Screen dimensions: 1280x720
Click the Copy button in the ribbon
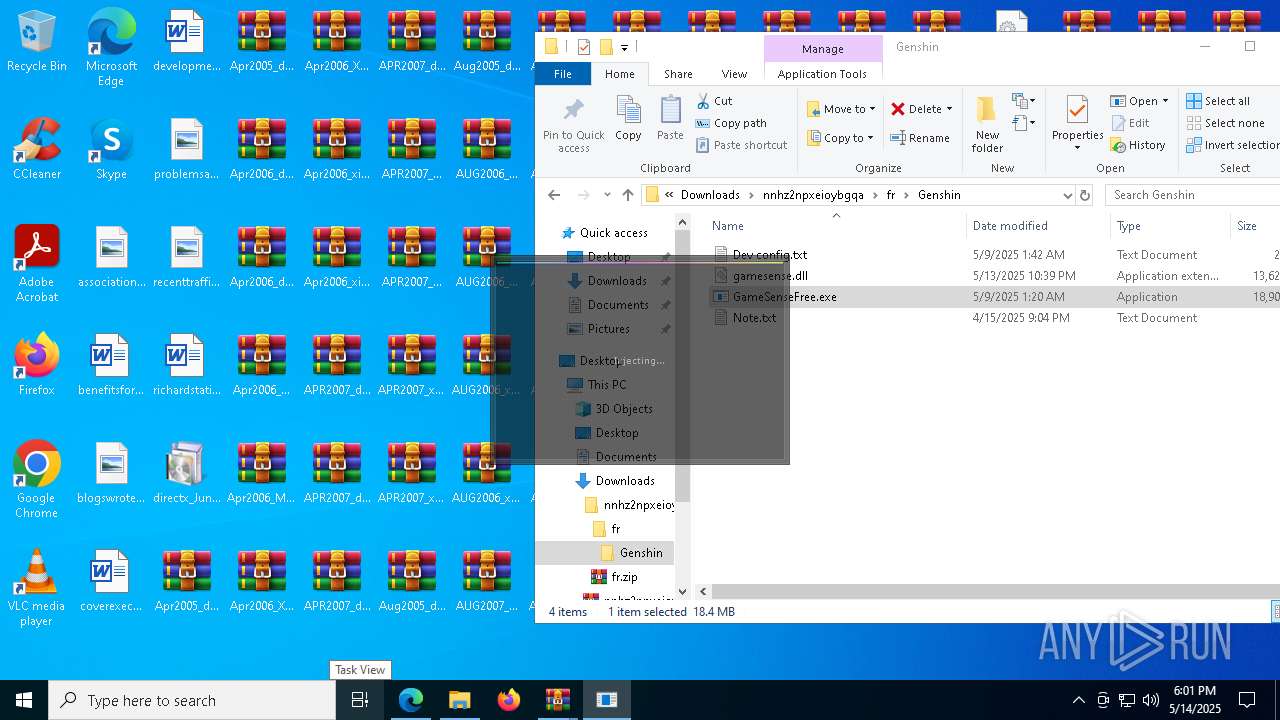[x=628, y=119]
